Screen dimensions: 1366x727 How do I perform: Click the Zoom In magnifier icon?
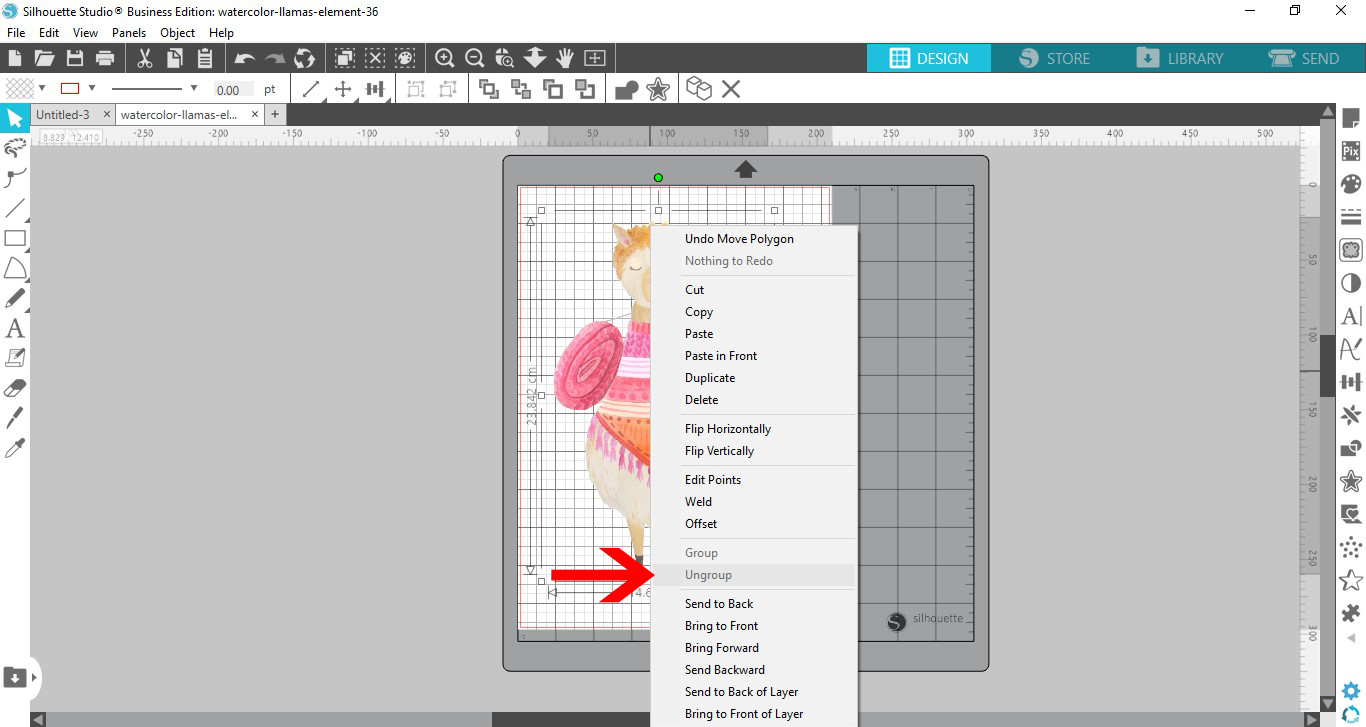click(x=445, y=58)
